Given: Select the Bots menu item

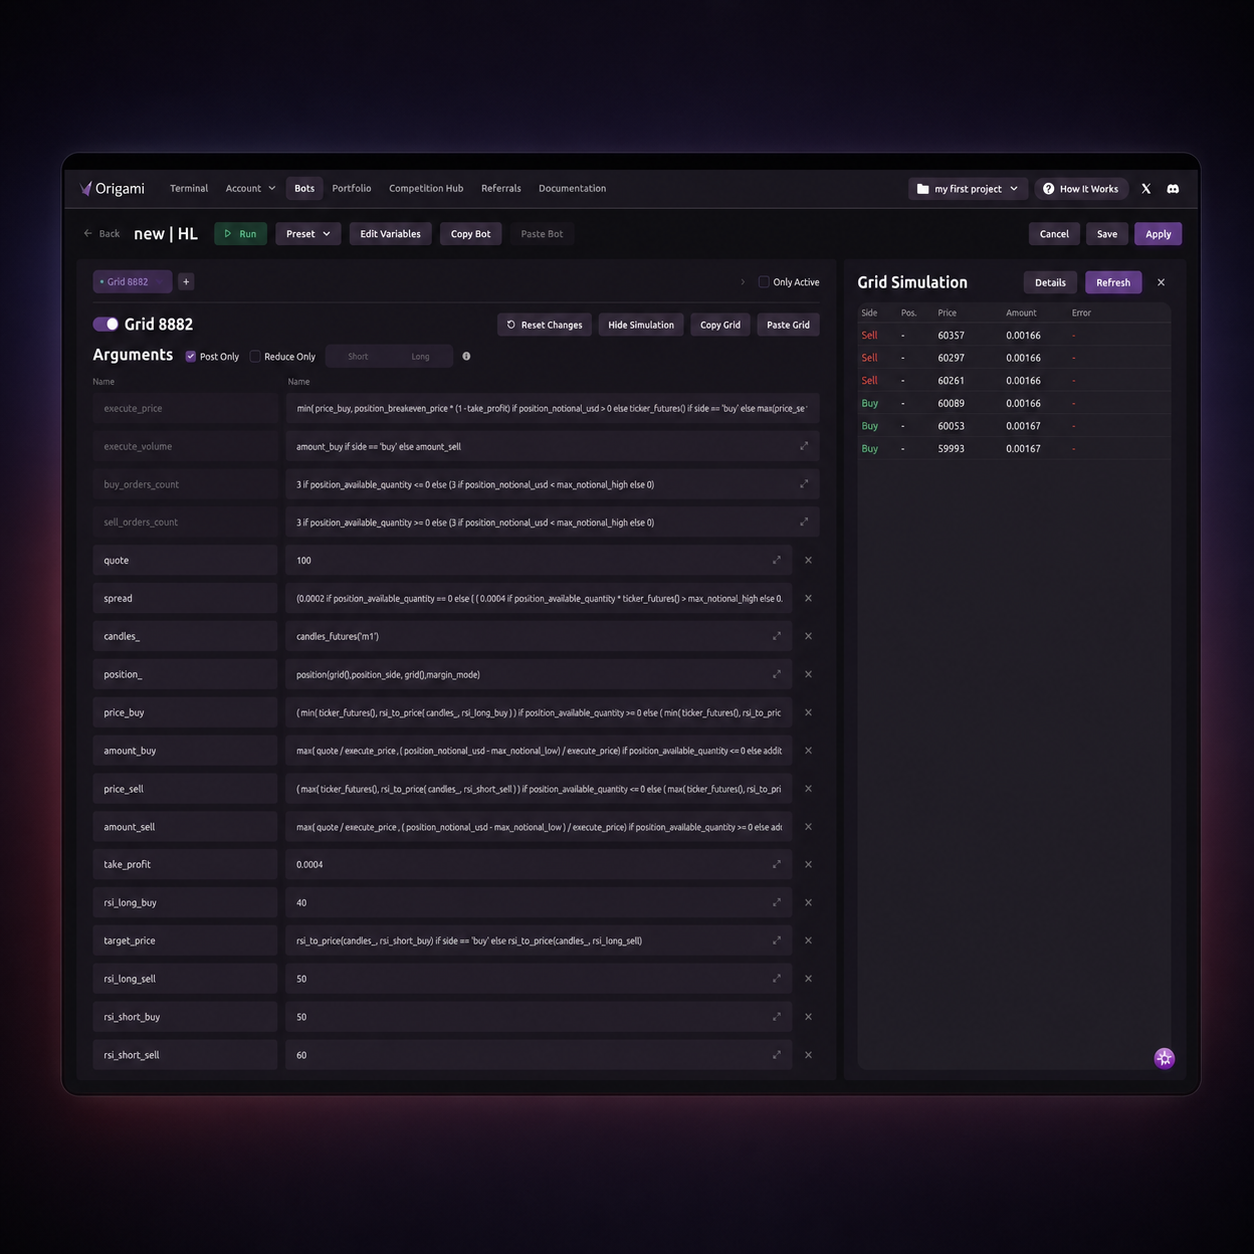Looking at the screenshot, I should [x=304, y=188].
